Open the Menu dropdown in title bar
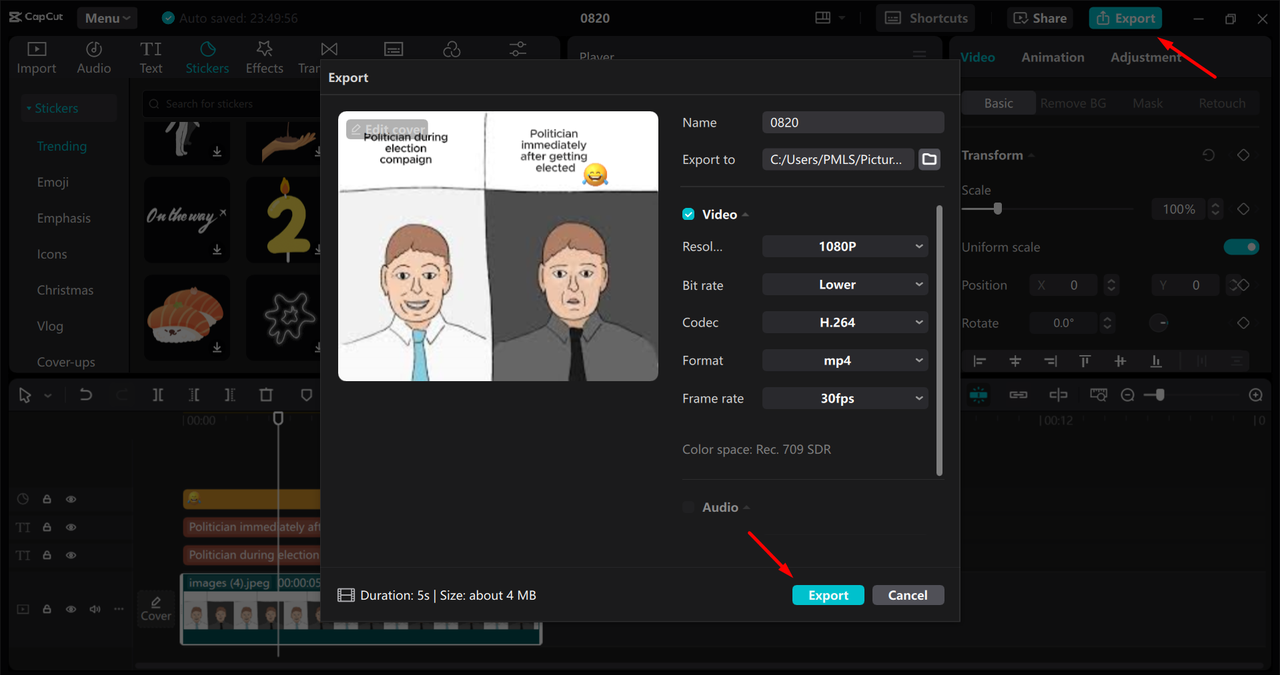 point(108,18)
